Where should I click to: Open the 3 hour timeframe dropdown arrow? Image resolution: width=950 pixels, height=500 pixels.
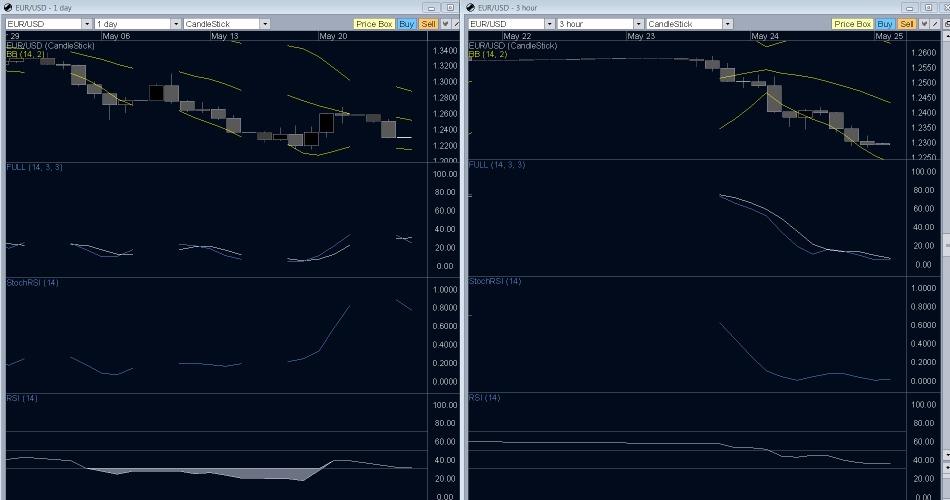[x=639, y=24]
